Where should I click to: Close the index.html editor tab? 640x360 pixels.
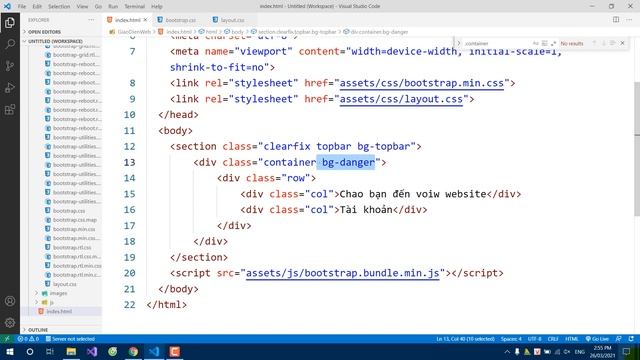(145, 20)
